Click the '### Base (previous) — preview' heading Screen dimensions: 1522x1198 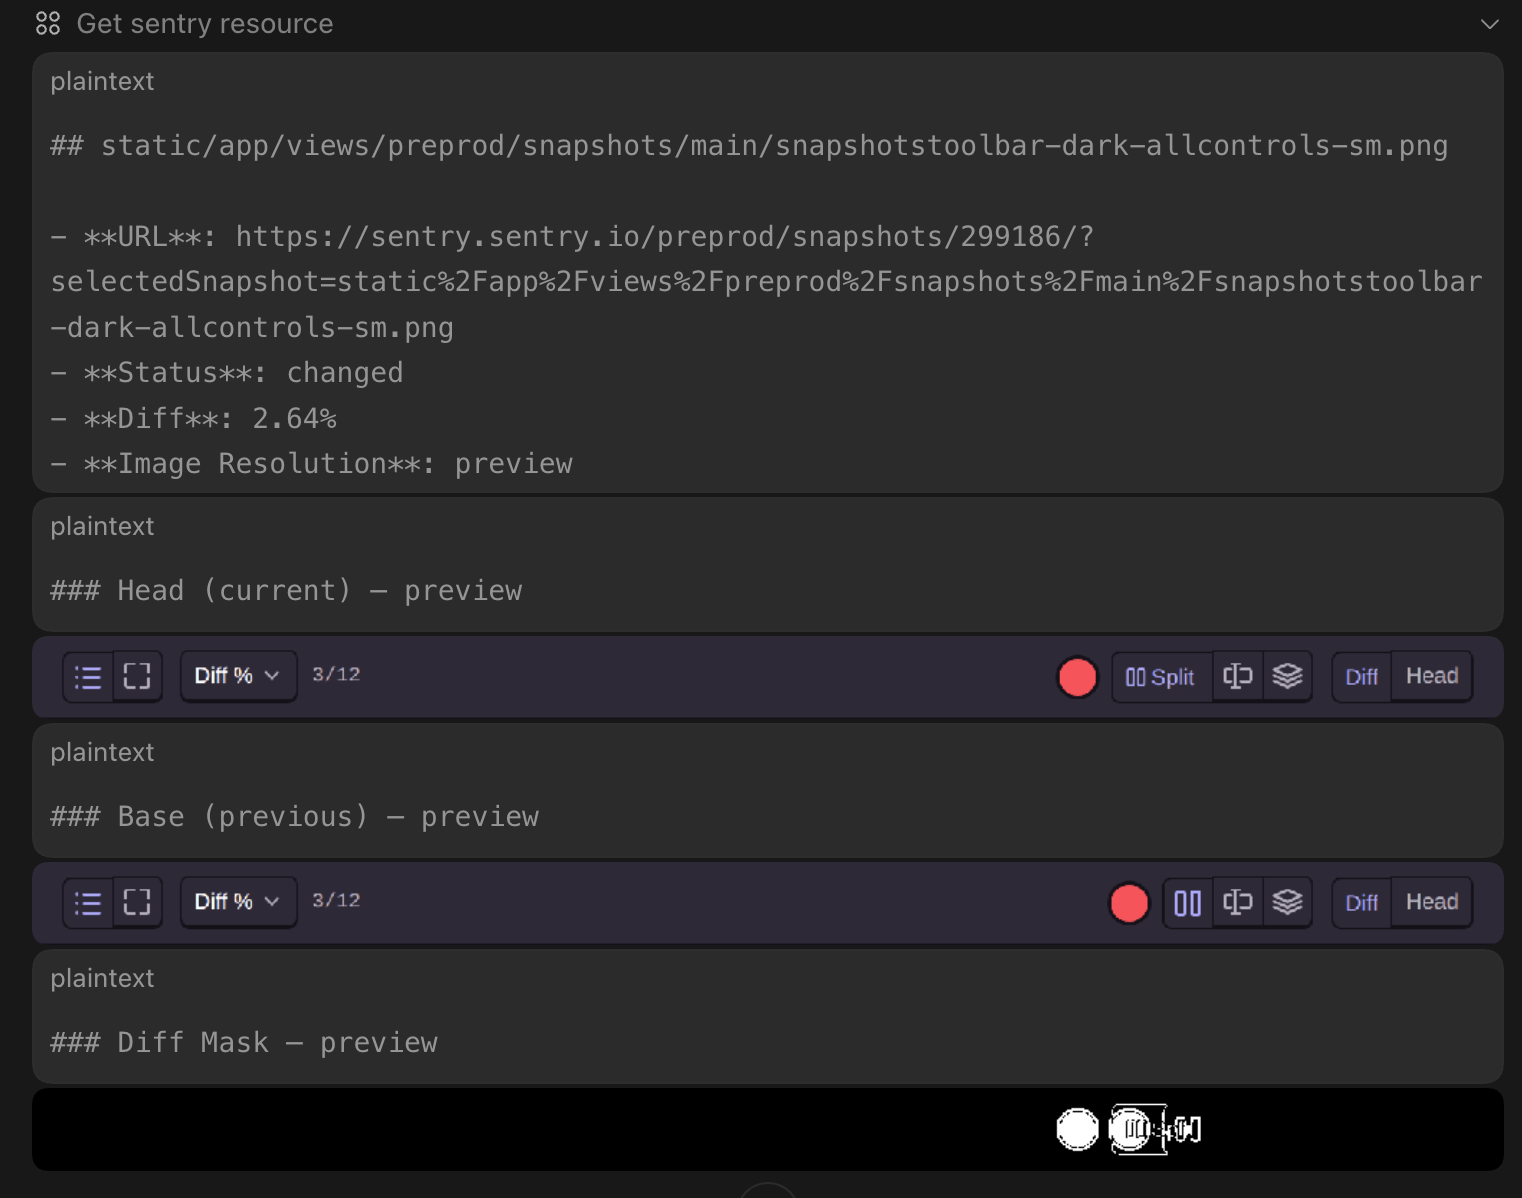pos(295,817)
